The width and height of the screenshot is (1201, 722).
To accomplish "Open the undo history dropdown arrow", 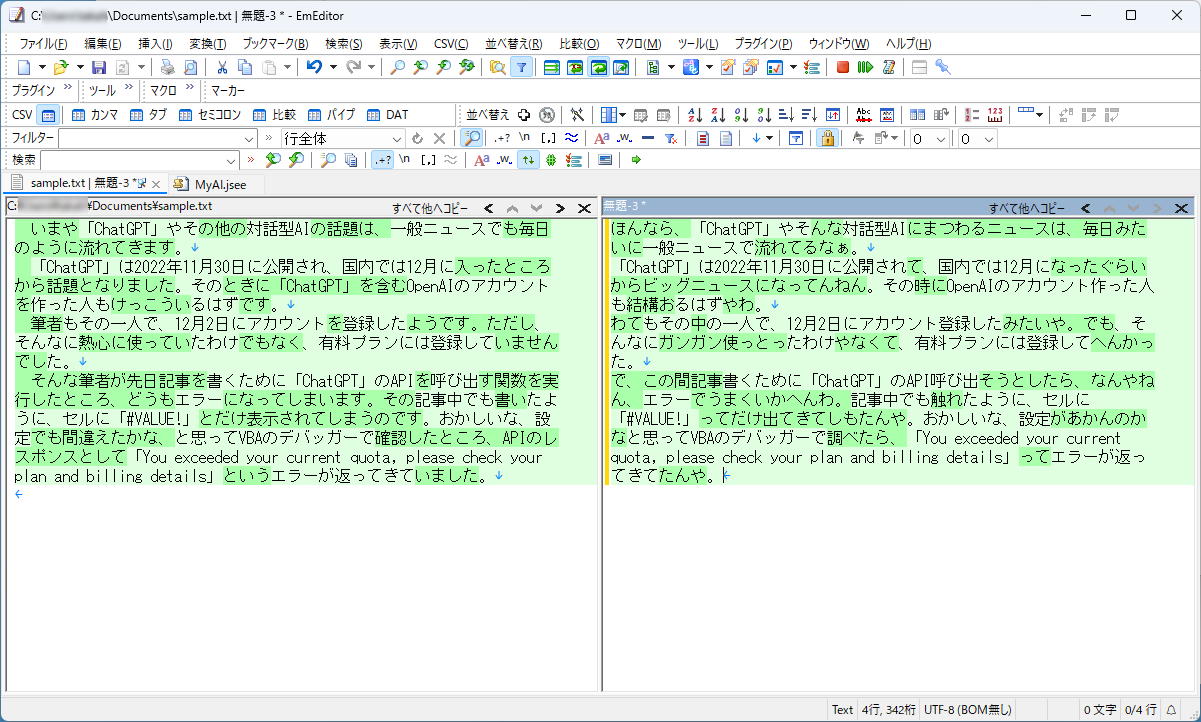I will pos(332,67).
